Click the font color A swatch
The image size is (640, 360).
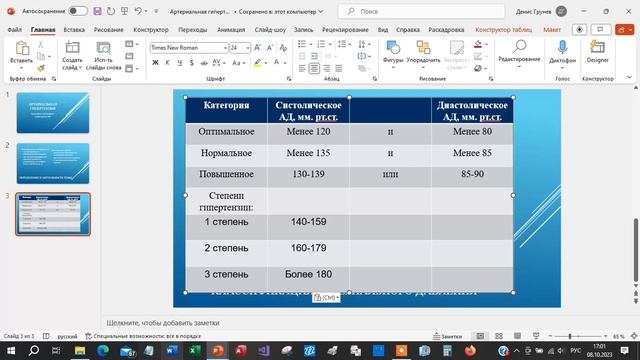click(x=276, y=63)
